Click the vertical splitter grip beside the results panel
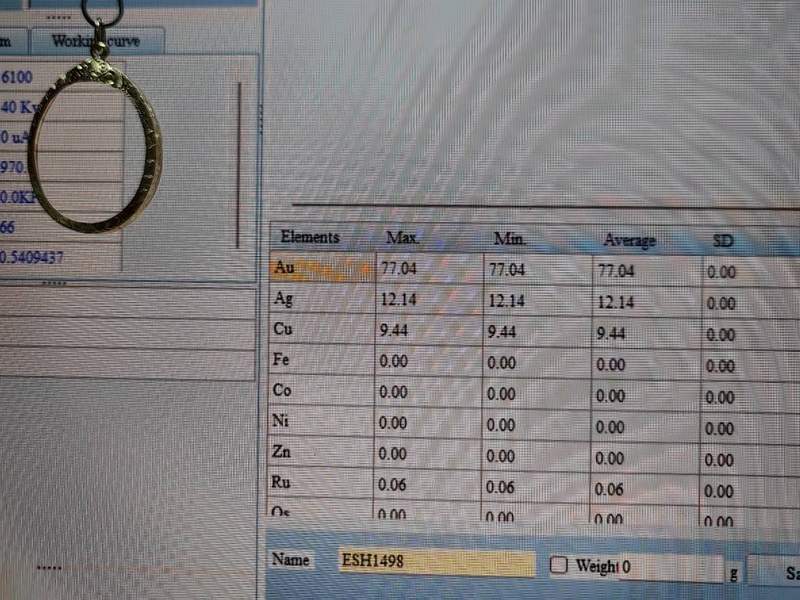 (261, 120)
